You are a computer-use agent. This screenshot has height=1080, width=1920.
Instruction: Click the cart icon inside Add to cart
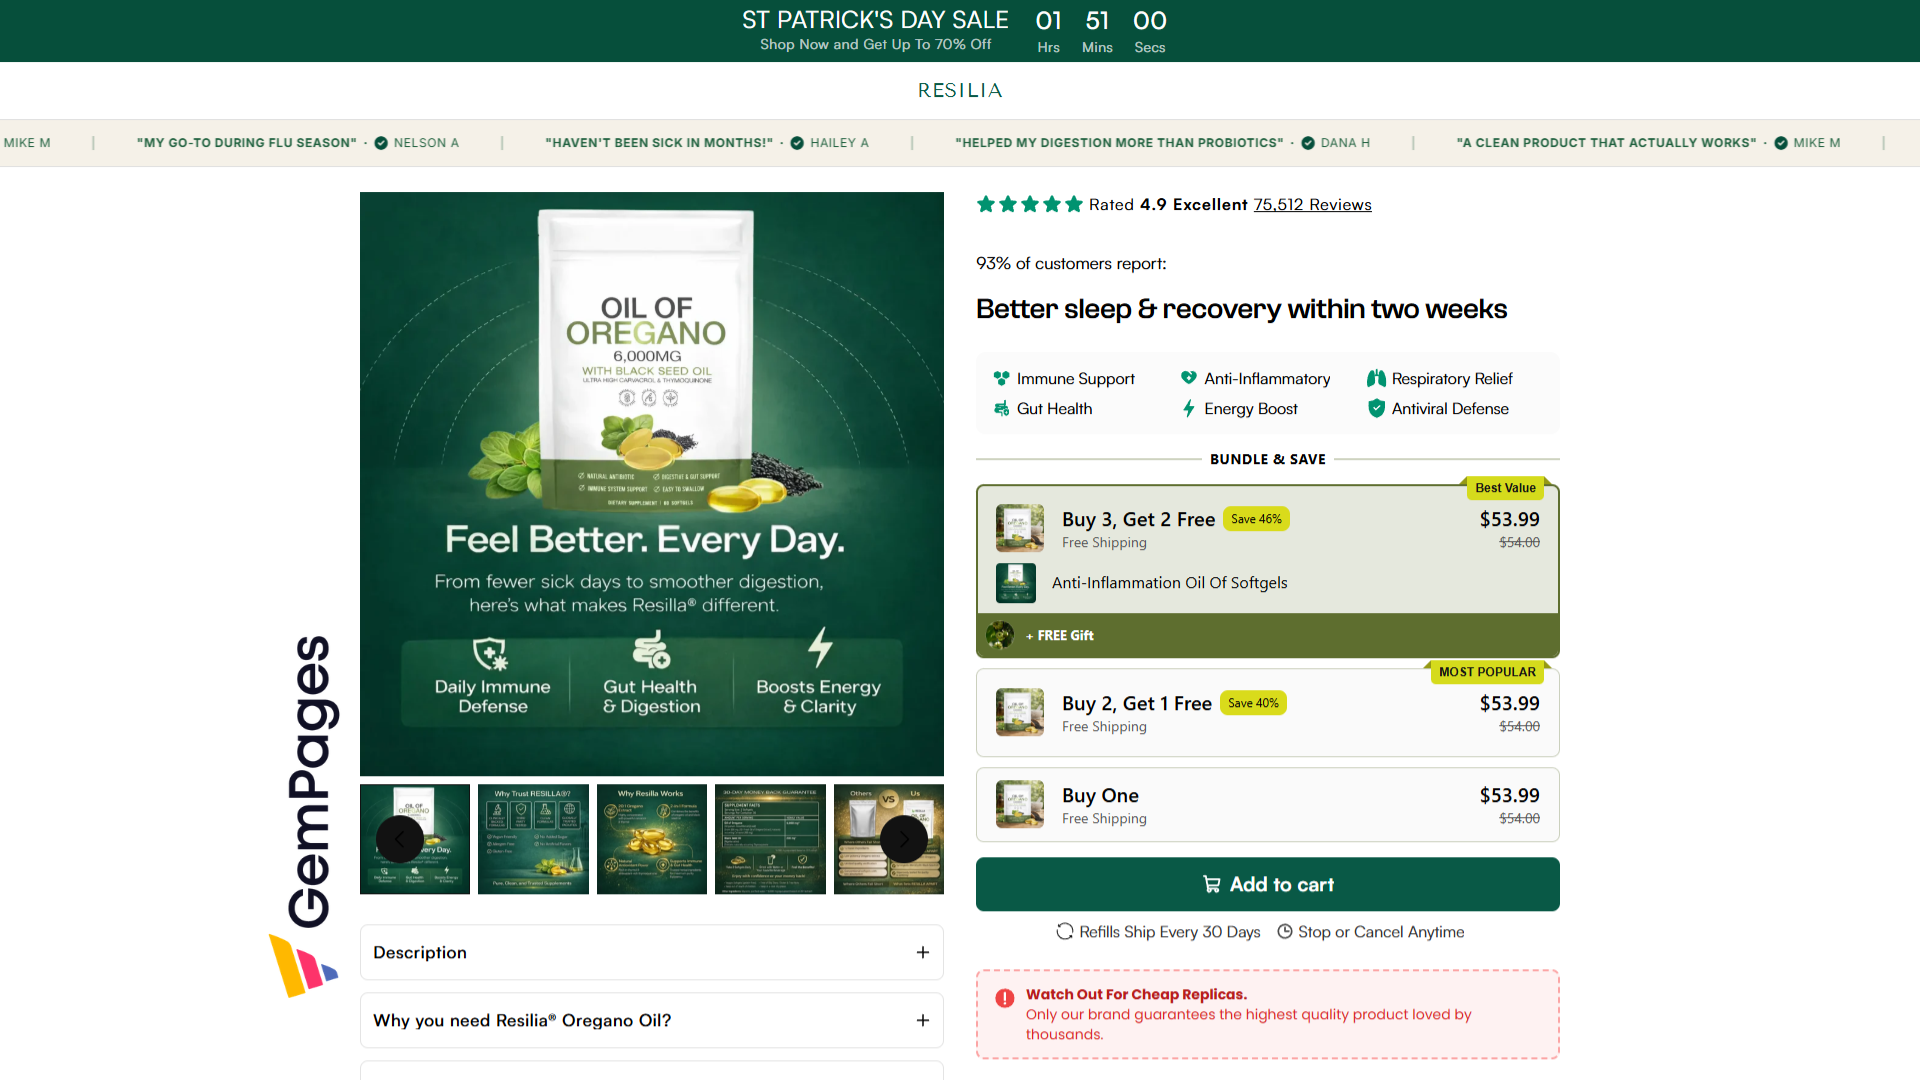coord(1211,884)
